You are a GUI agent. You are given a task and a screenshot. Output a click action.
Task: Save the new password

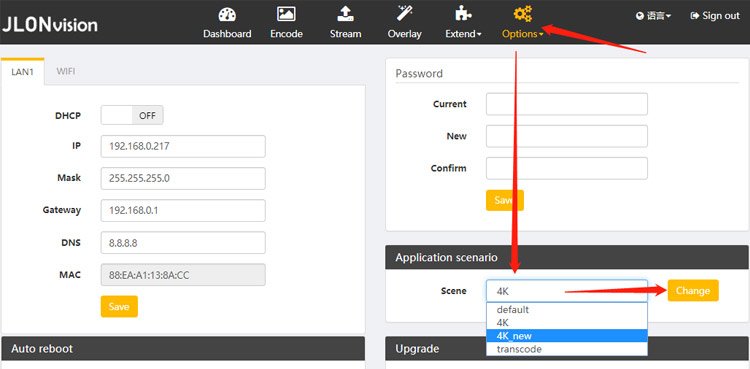click(x=505, y=200)
